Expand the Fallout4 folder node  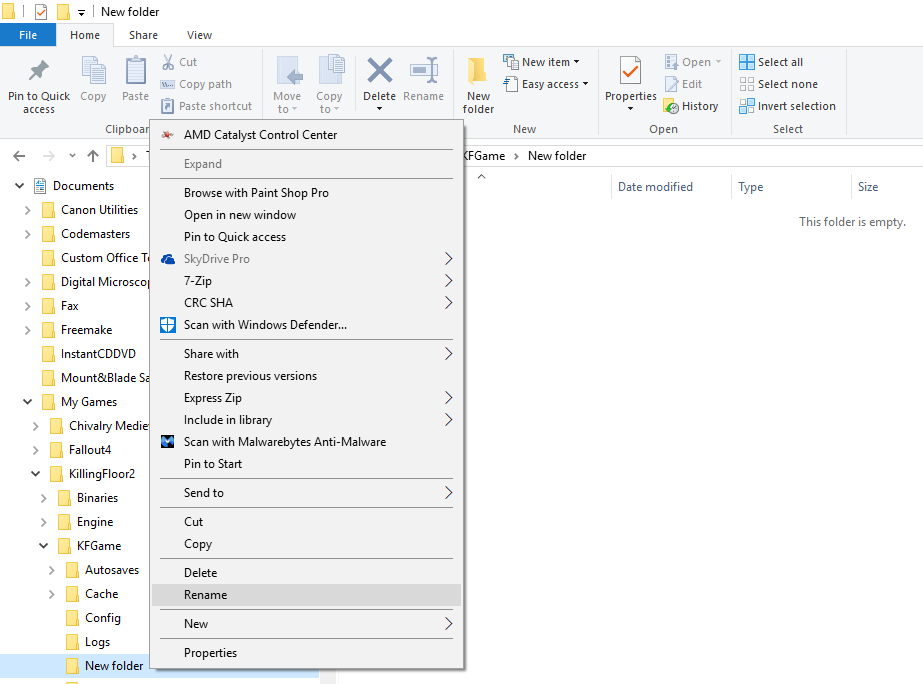coord(35,450)
